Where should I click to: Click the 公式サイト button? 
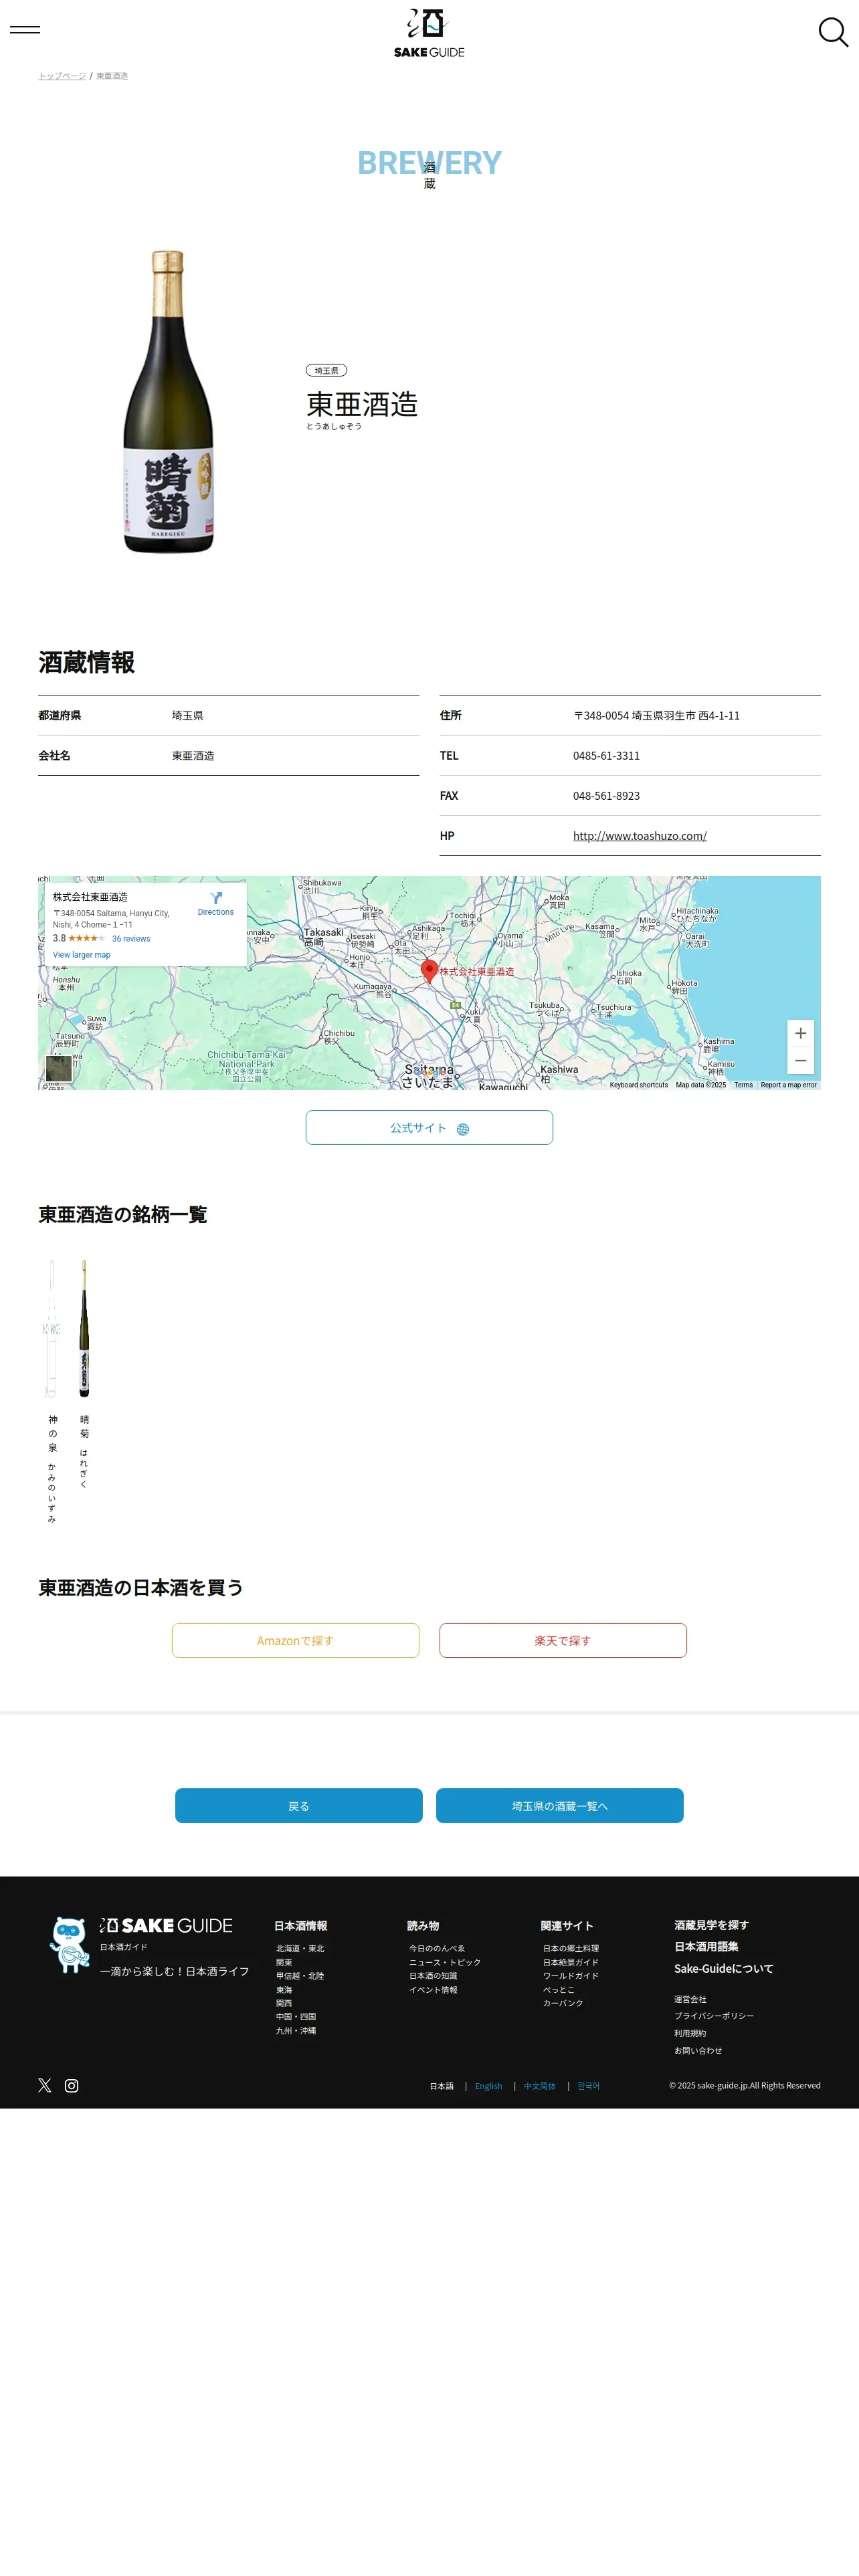click(x=429, y=1128)
